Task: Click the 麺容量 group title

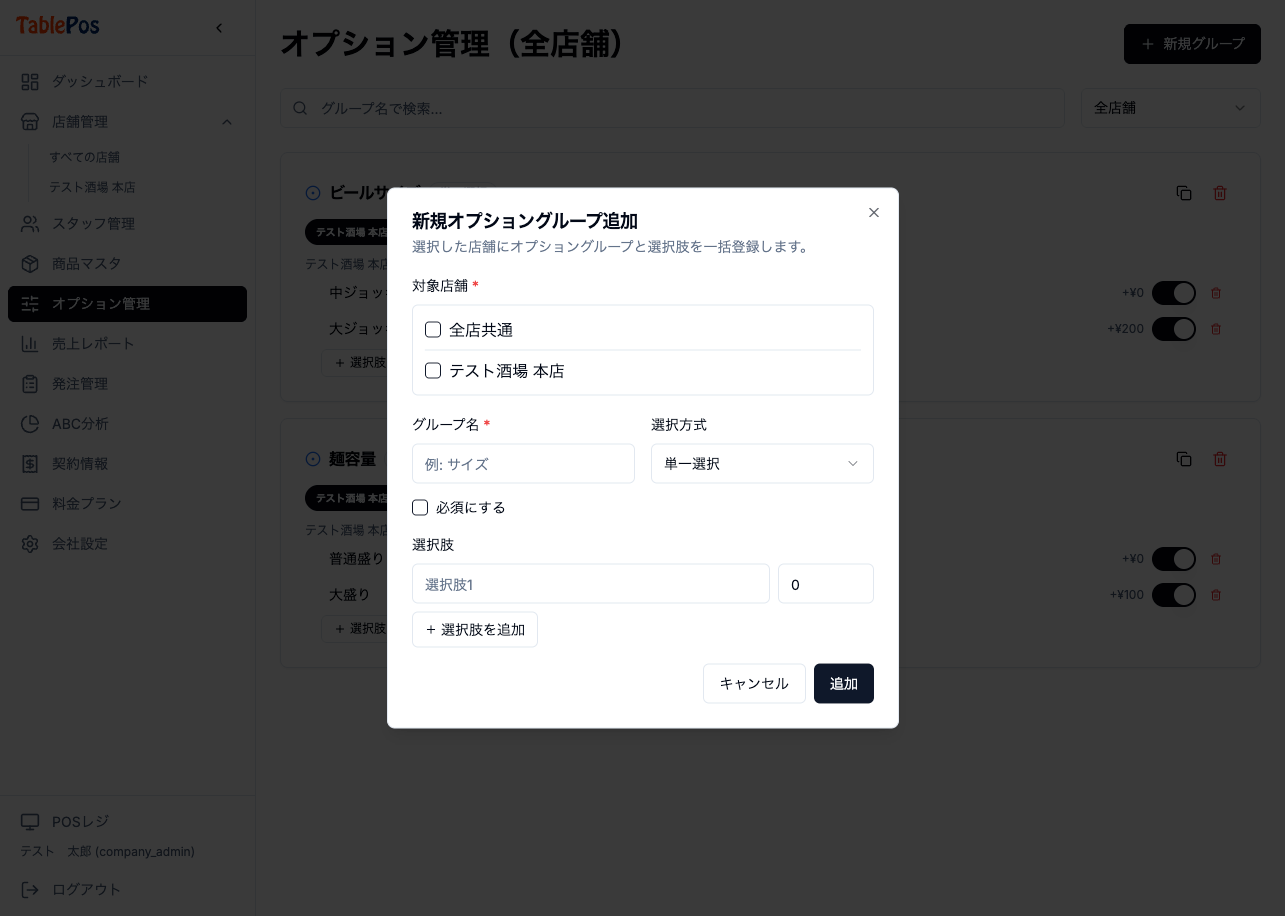Action: coord(352,459)
